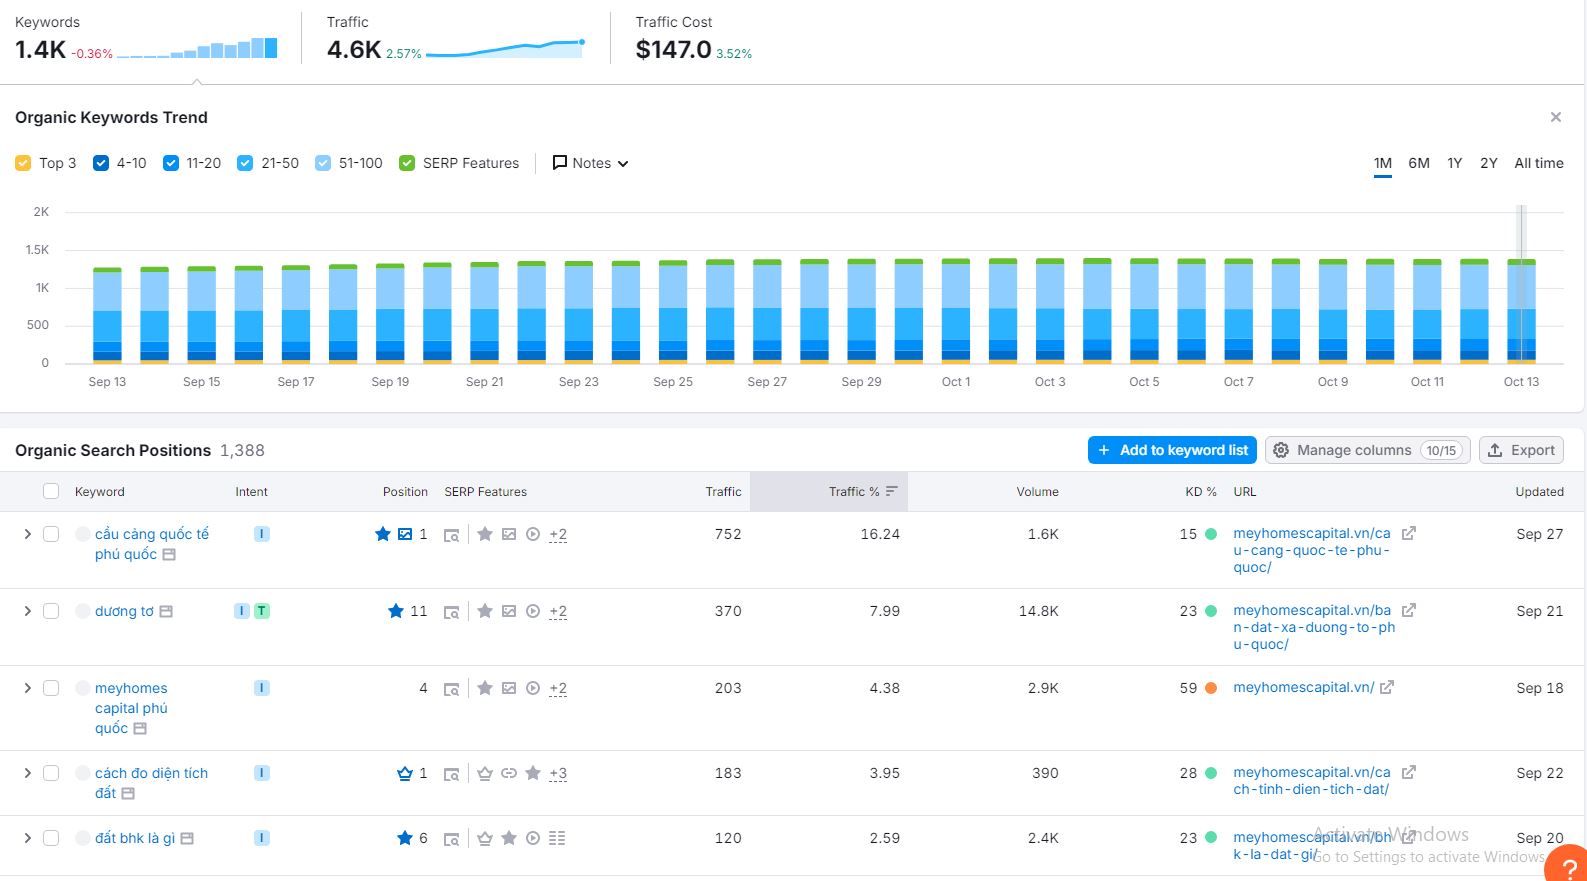Click link SERP feature icon in cách đo row
Screen dimensions: 1587x881
pyautogui.click(x=509, y=773)
